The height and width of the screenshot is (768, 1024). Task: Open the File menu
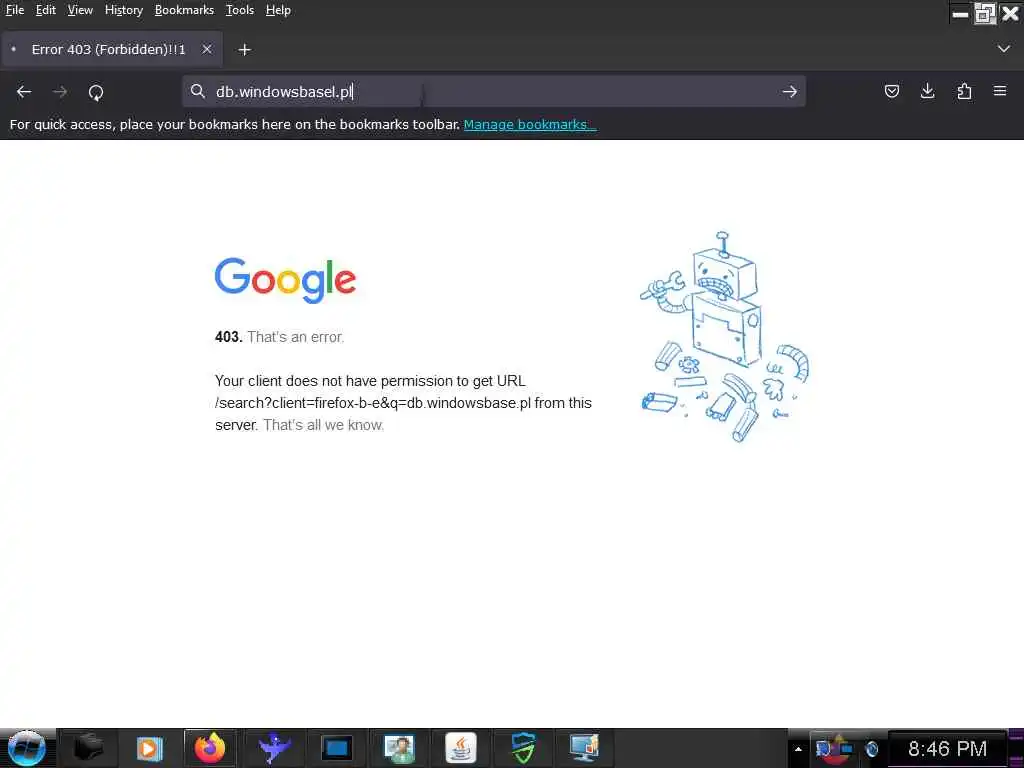point(14,10)
